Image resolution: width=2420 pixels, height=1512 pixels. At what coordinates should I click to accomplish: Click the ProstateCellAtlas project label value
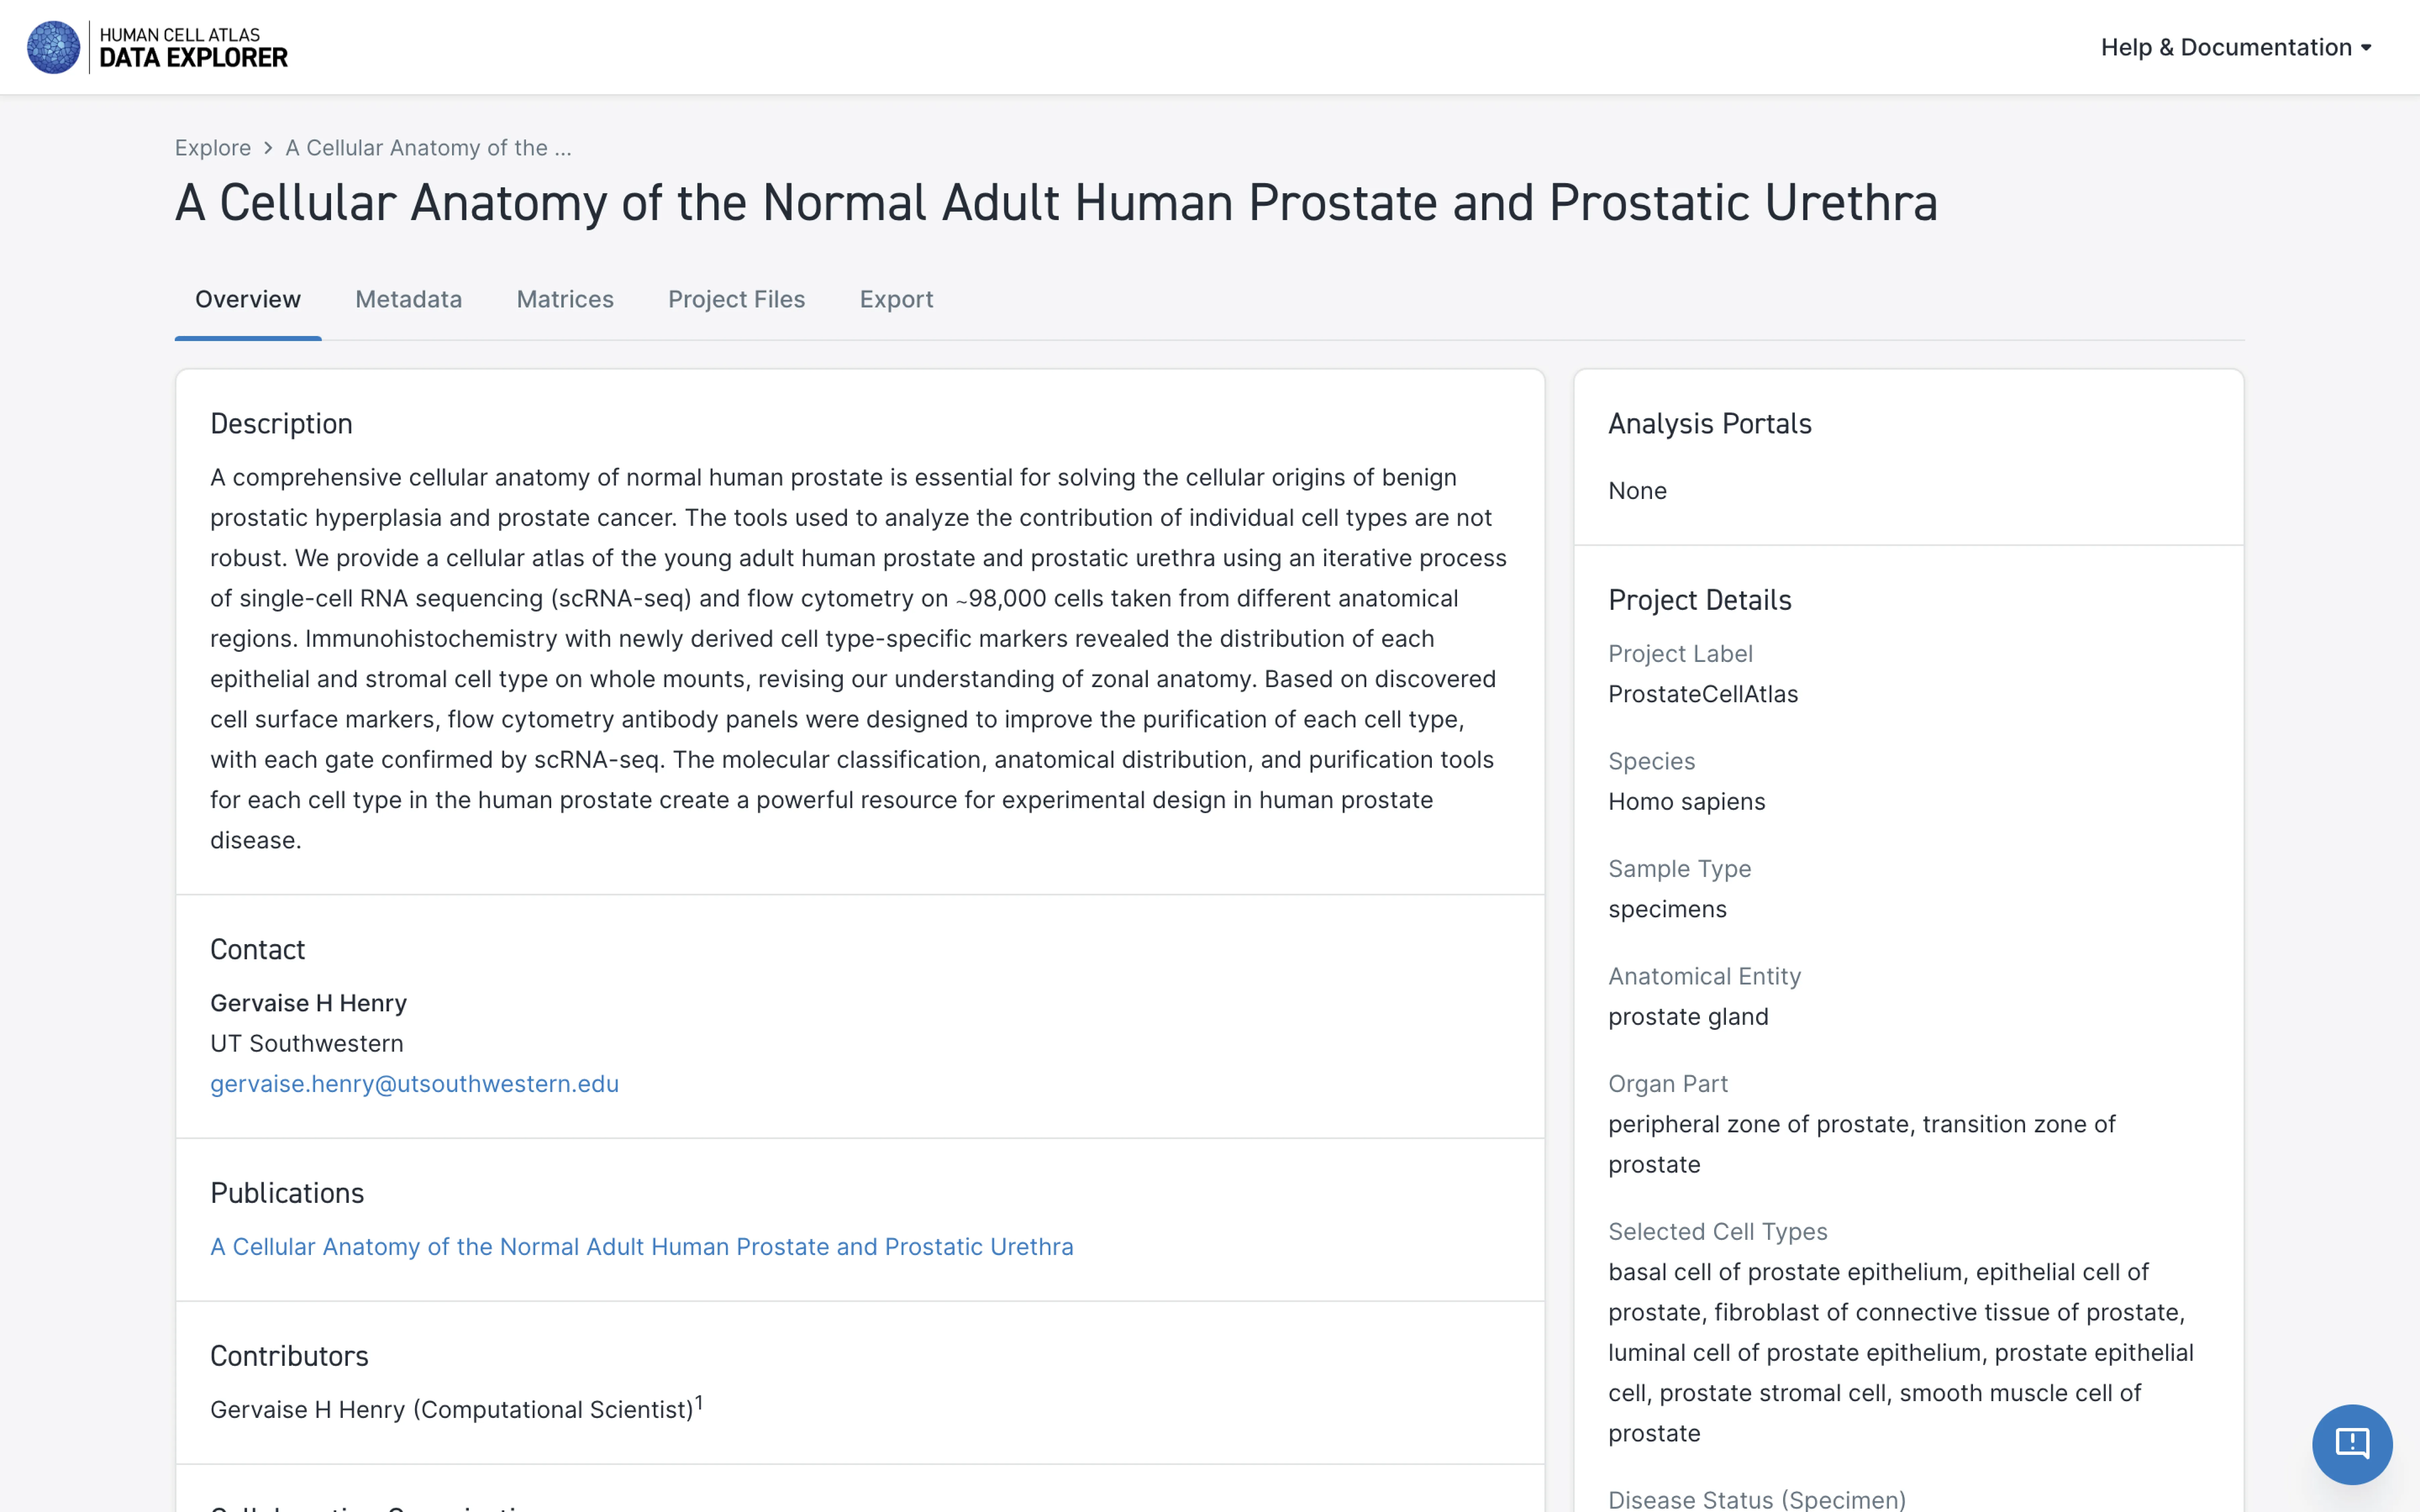[1702, 694]
